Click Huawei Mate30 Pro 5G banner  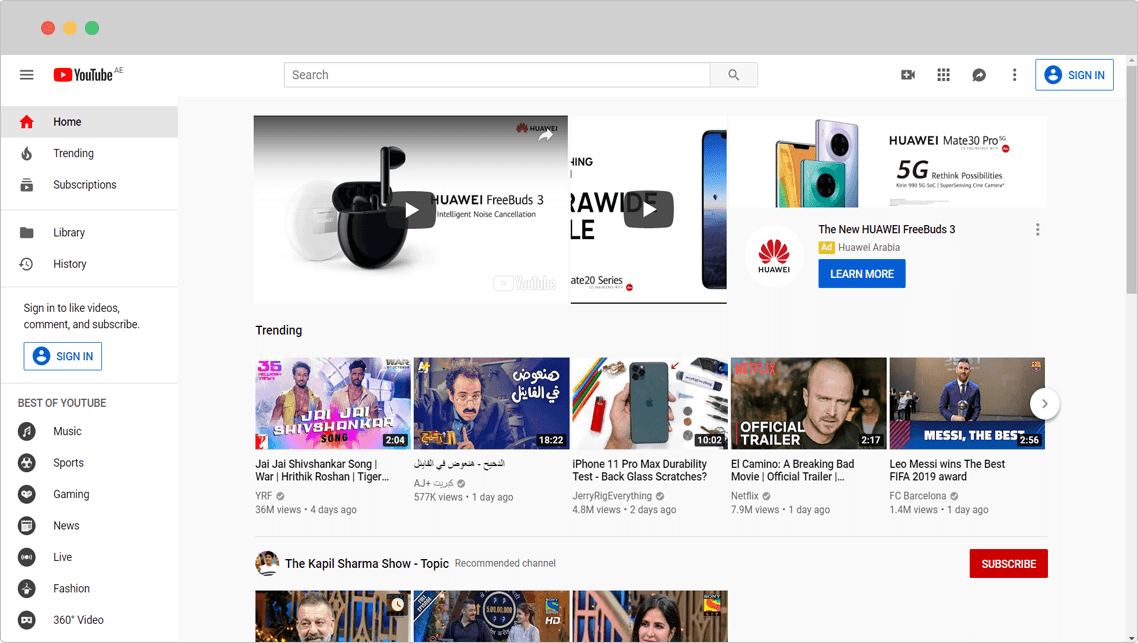click(888, 162)
